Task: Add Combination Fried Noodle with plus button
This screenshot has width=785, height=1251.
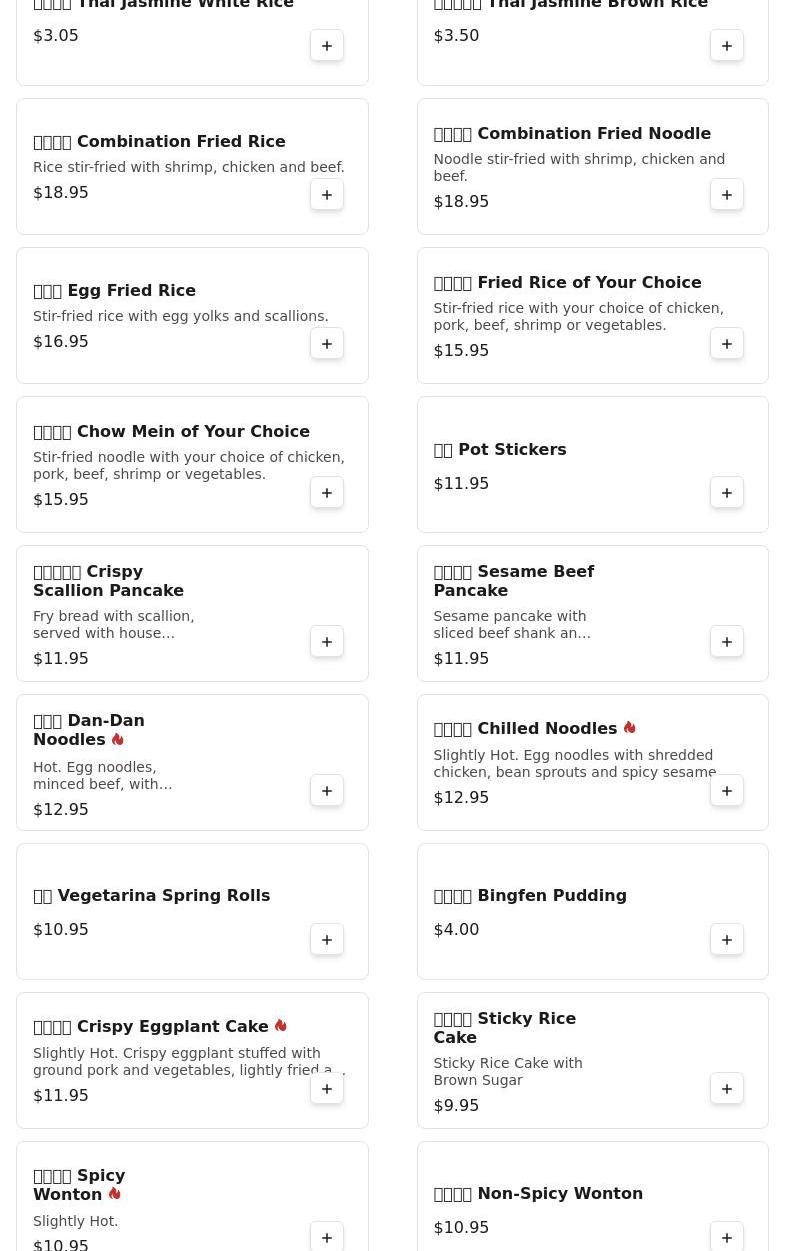Action: [x=727, y=195]
